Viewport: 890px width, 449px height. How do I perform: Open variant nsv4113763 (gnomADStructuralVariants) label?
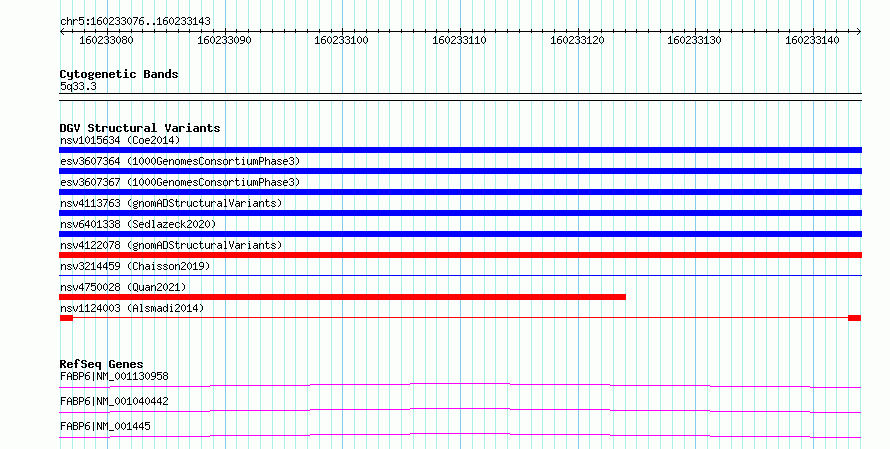coord(171,203)
